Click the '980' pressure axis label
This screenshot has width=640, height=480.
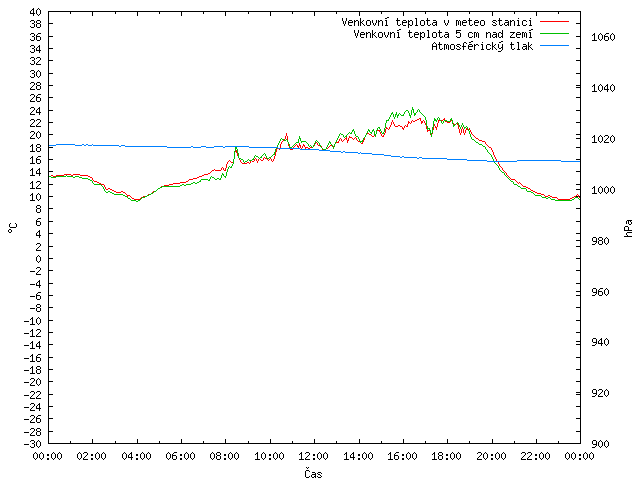pyautogui.click(x=600, y=241)
